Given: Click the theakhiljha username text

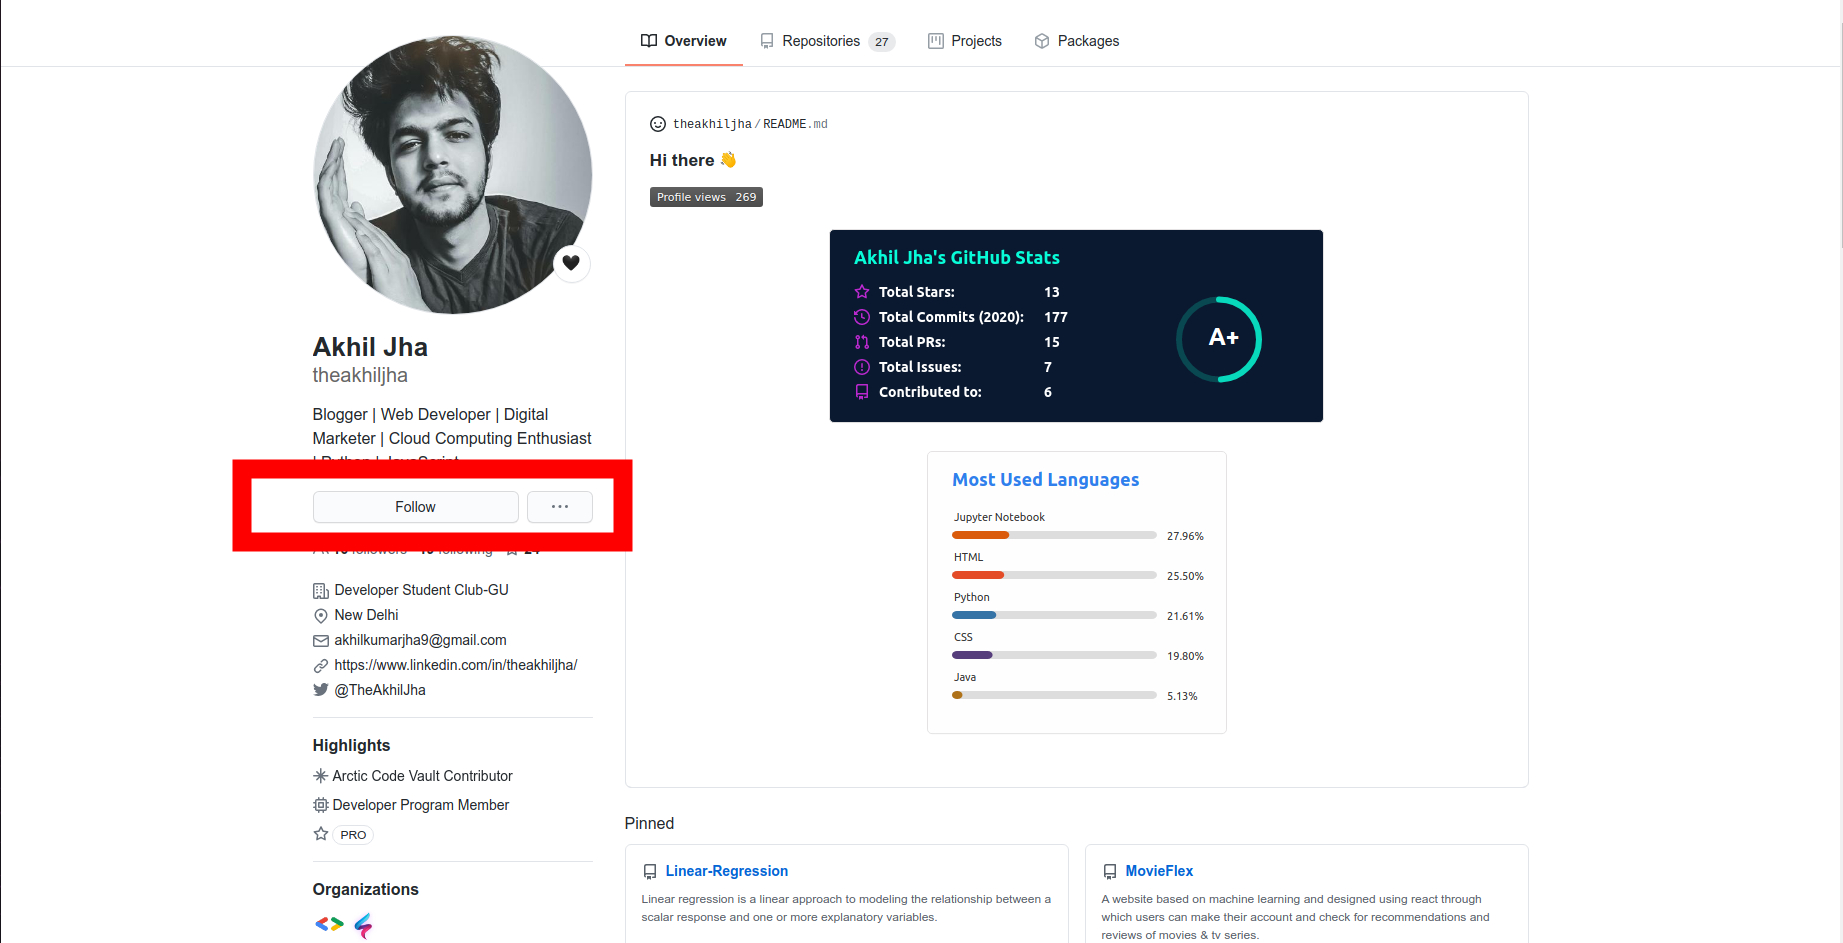Looking at the screenshot, I should pyautogui.click(x=360, y=375).
